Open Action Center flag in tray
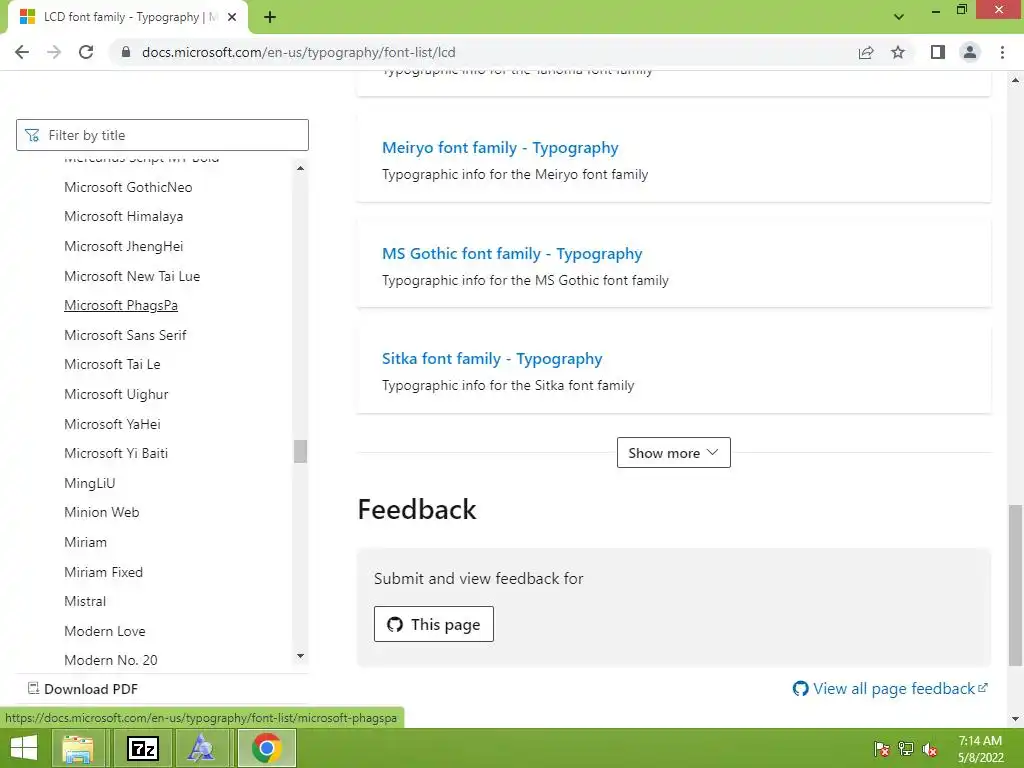Screen dimensions: 1024x768 [881, 749]
